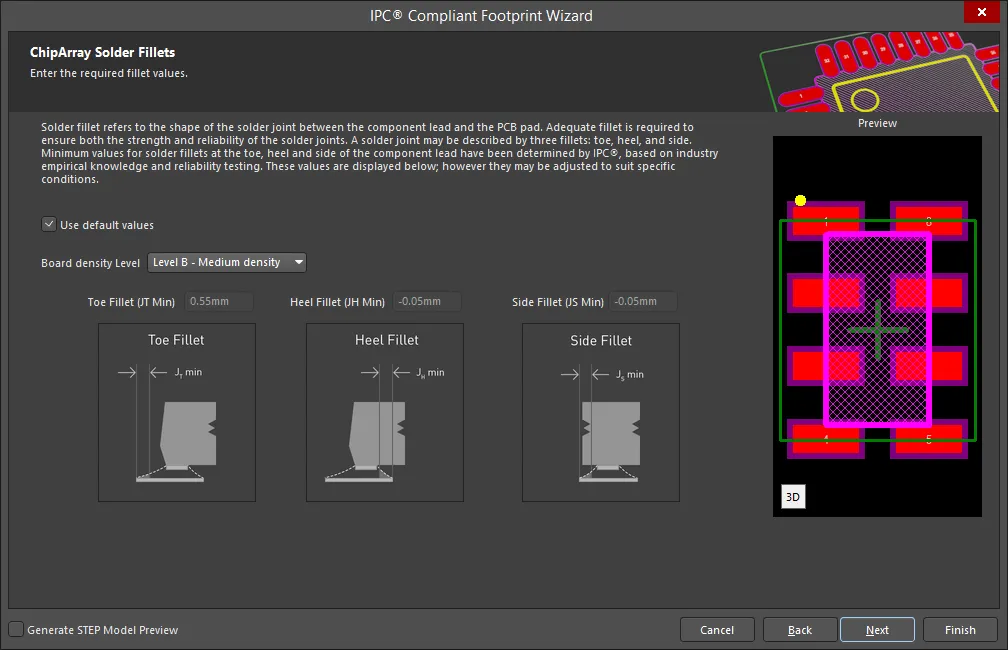Toggle the 3D preview button

[x=793, y=496]
